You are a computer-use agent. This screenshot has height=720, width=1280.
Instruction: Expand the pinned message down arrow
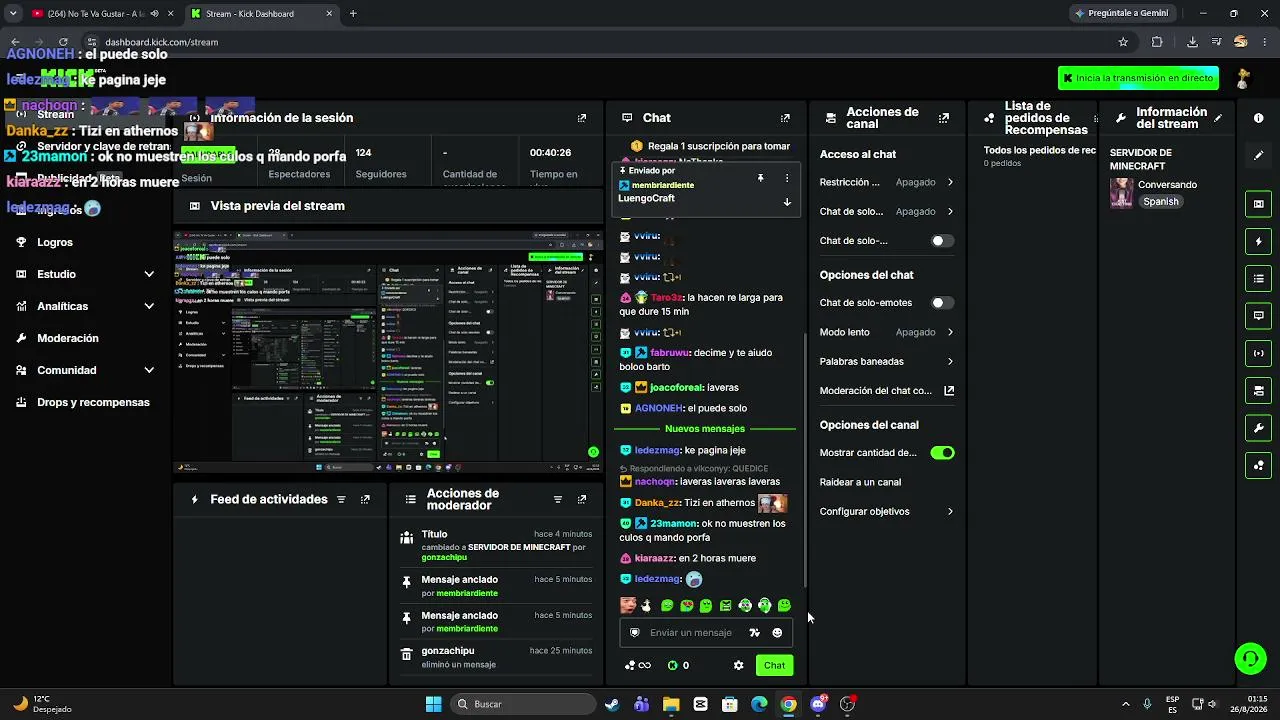[787, 202]
